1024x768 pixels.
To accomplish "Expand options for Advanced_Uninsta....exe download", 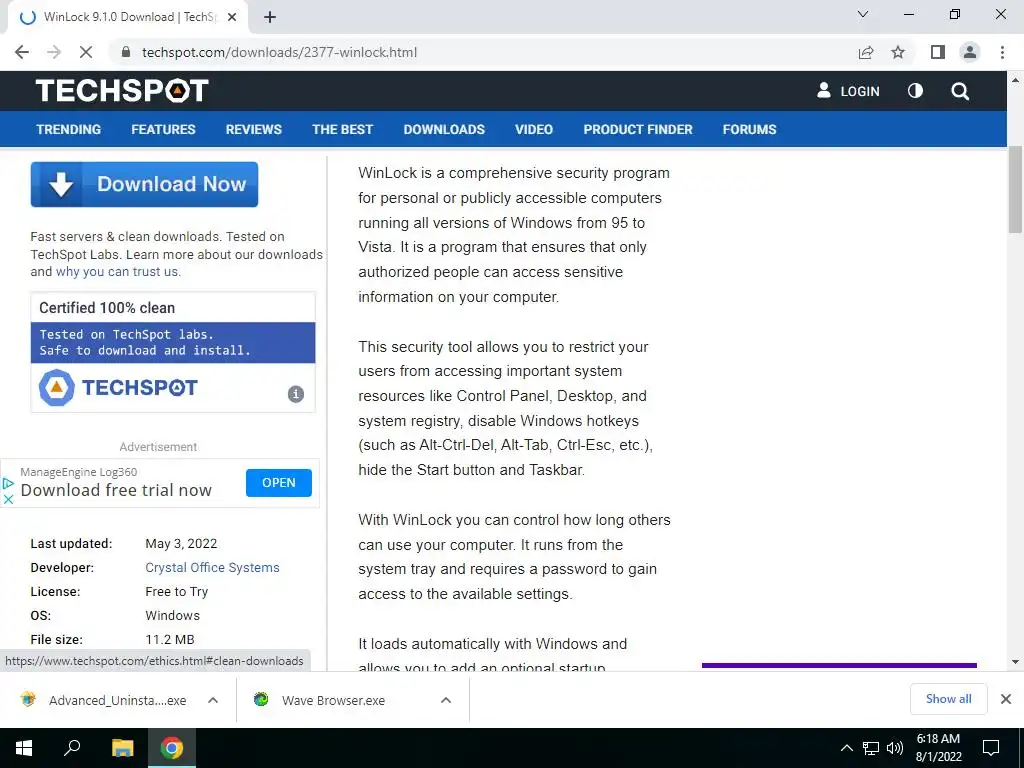I will pos(213,700).
